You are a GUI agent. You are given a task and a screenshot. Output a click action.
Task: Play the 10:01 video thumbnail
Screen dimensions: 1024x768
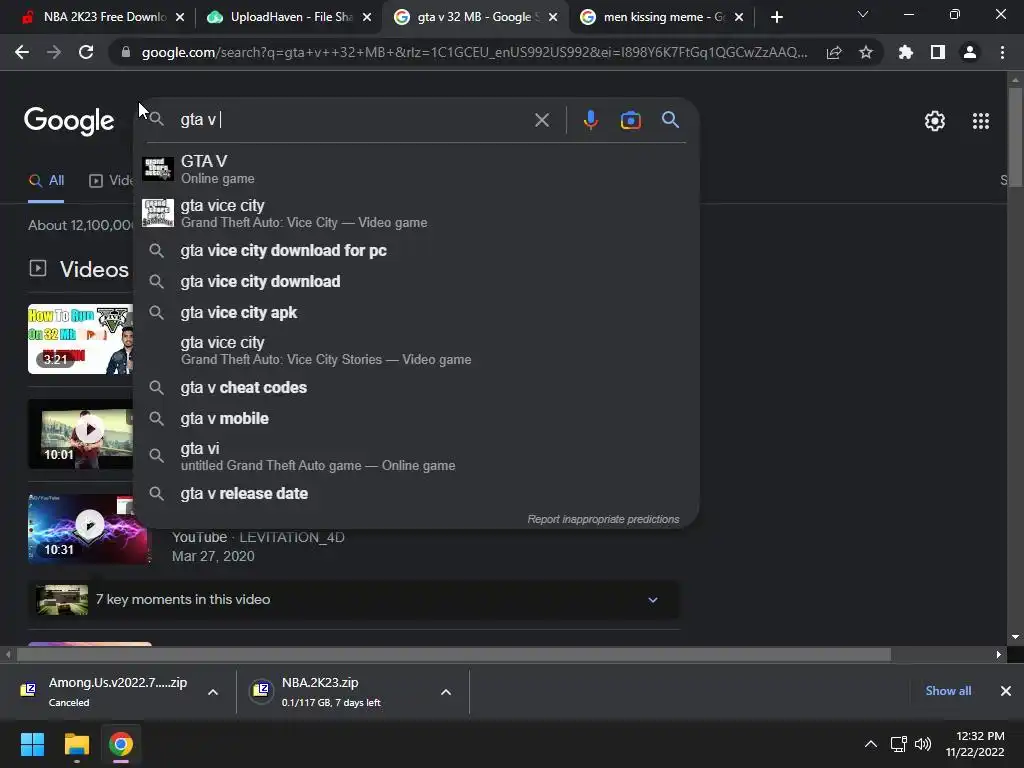pos(81,434)
